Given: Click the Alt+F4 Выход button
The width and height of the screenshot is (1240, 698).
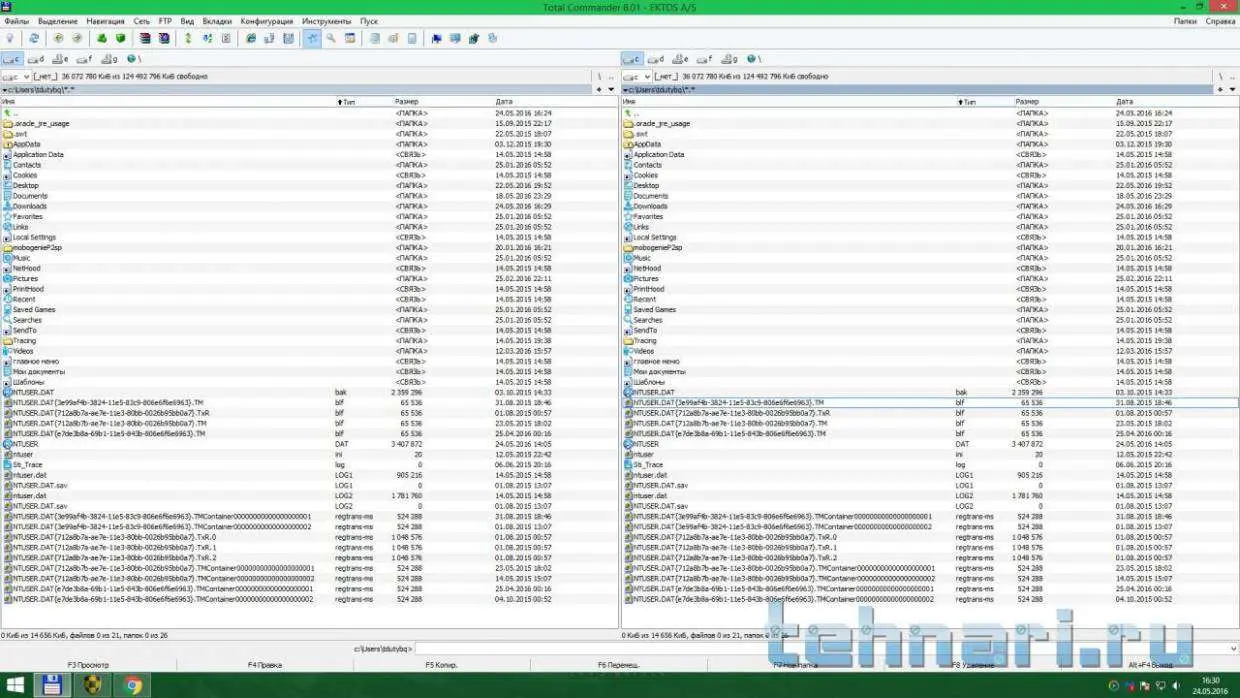Looking at the screenshot, I should click(1149, 665).
